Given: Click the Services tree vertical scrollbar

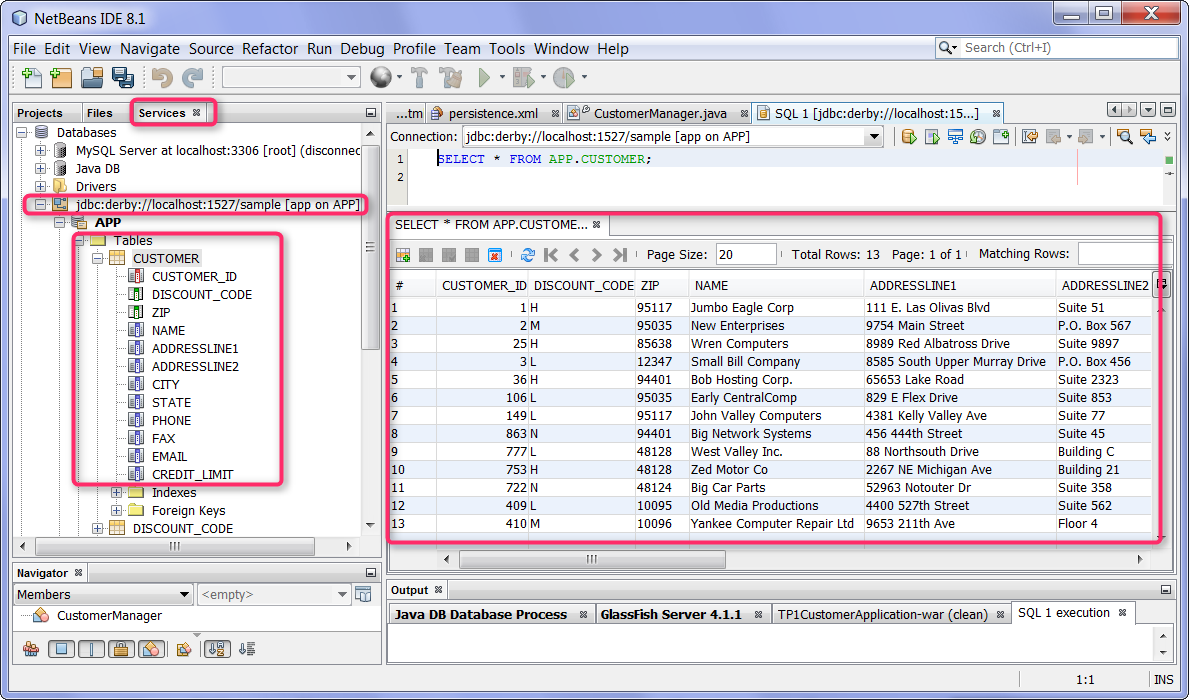Looking at the screenshot, I should point(370,247).
